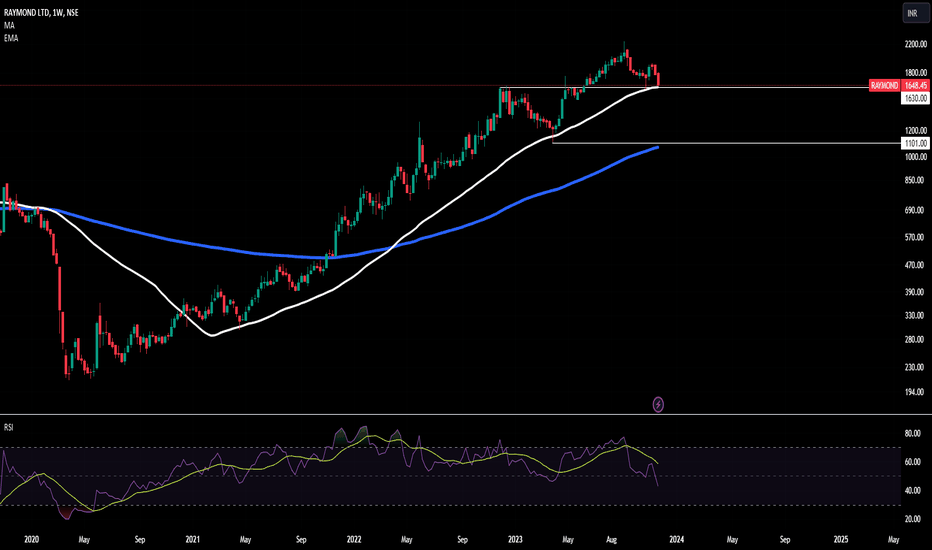Click the 2200.00 price axis value
Viewport: 932px width, 550px height.
pos(915,45)
